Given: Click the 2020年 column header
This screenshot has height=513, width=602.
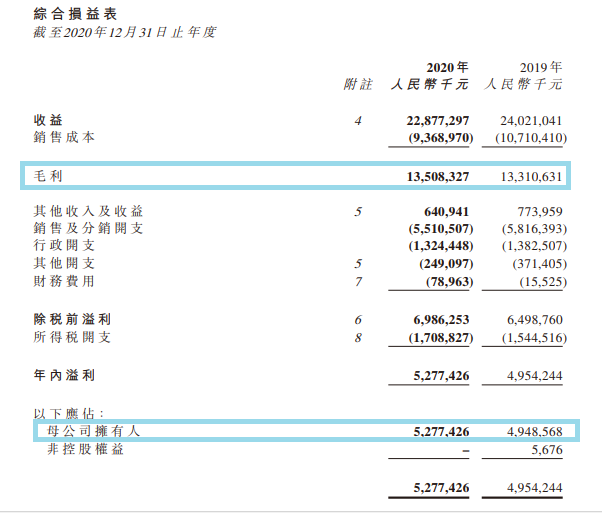Looking at the screenshot, I should coord(447,67).
